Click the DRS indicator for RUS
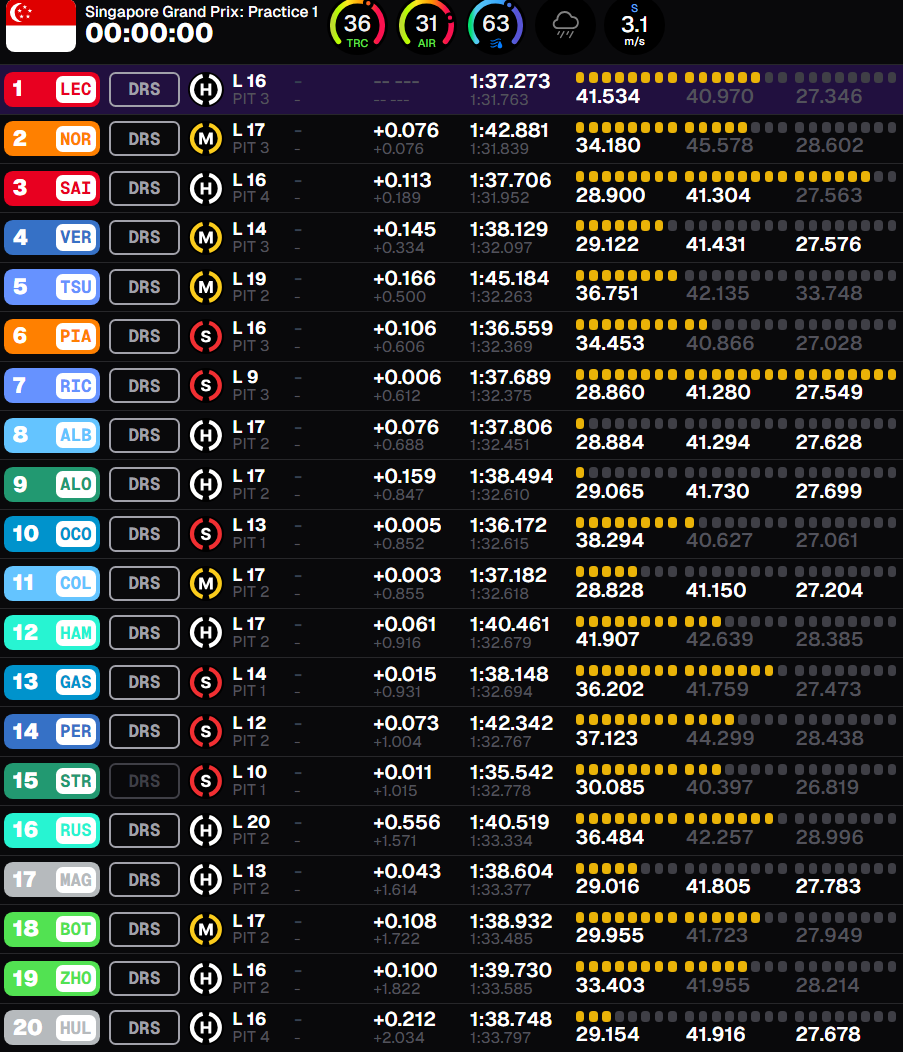The width and height of the screenshot is (903, 1052). (x=144, y=831)
